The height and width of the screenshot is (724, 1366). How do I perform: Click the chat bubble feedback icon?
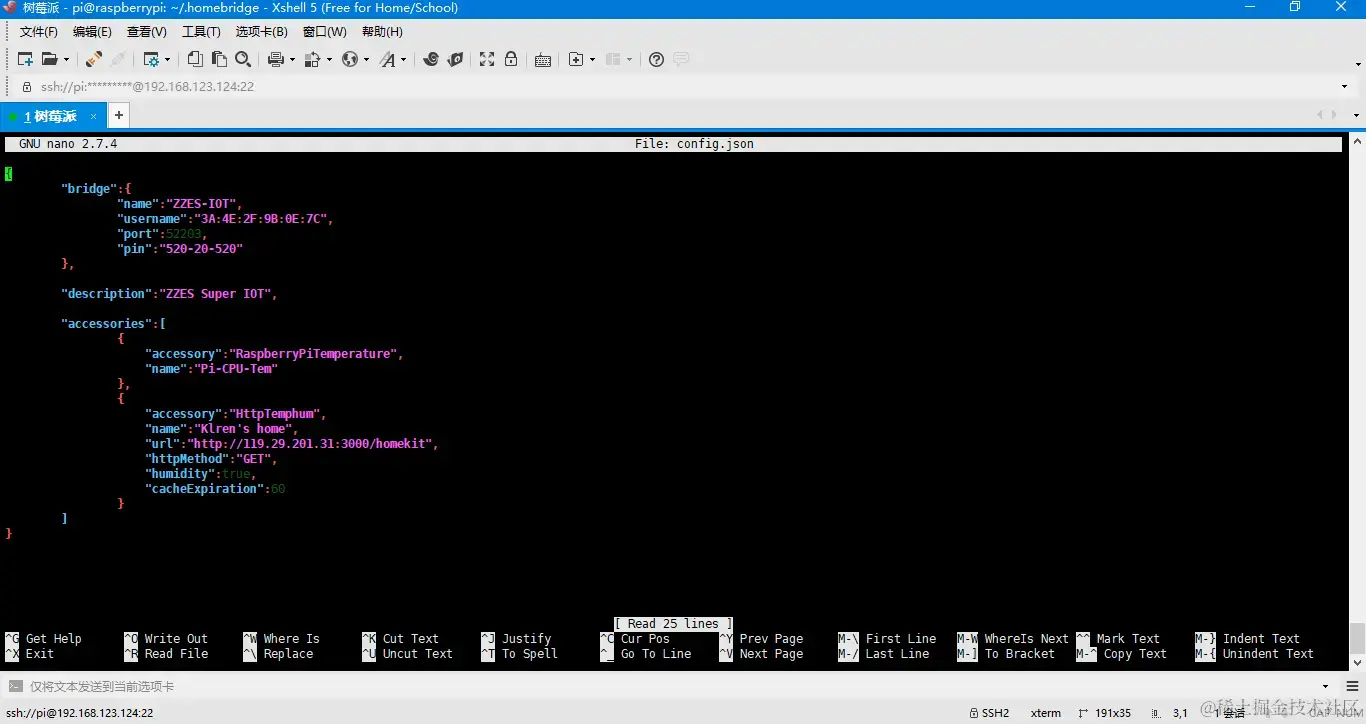(681, 60)
